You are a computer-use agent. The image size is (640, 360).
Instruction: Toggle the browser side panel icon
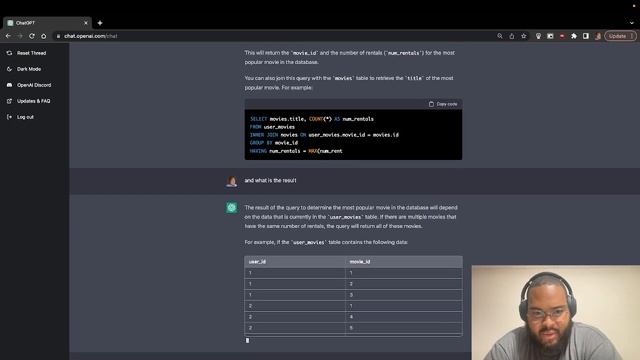coord(586,36)
